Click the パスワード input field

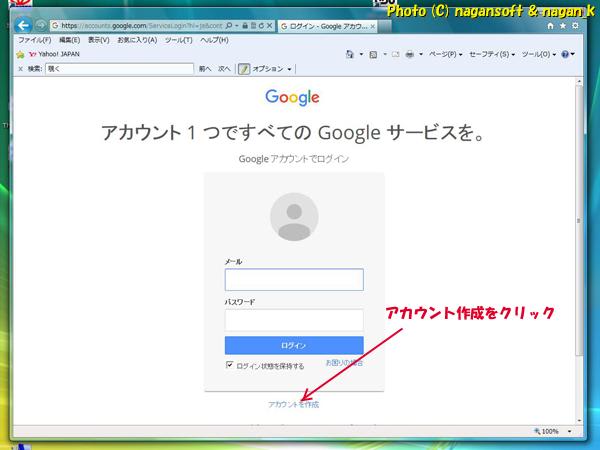(294, 320)
